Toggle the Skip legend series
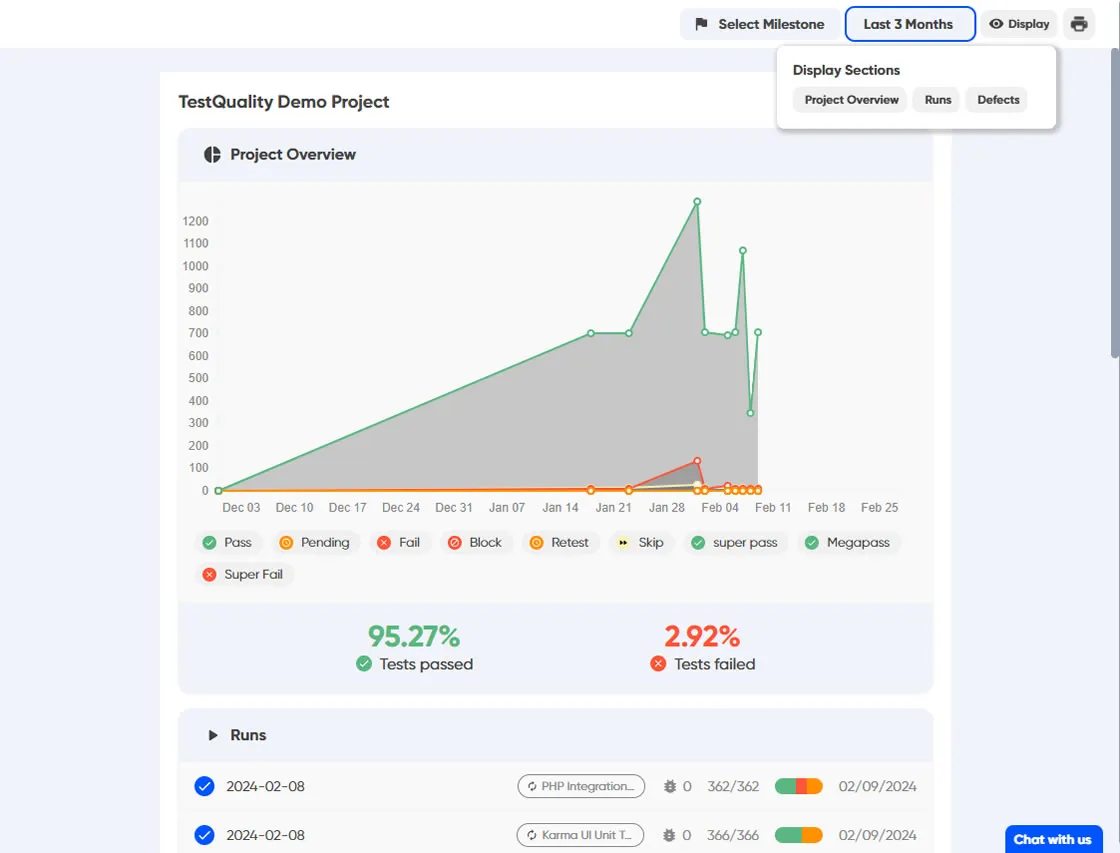Image resolution: width=1120 pixels, height=853 pixels. pos(641,543)
